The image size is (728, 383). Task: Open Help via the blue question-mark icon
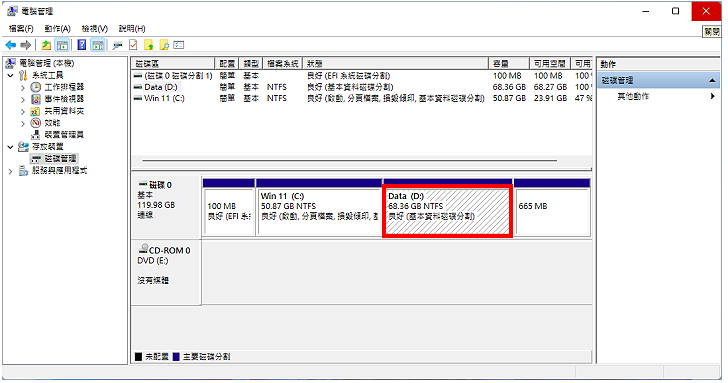pos(82,45)
